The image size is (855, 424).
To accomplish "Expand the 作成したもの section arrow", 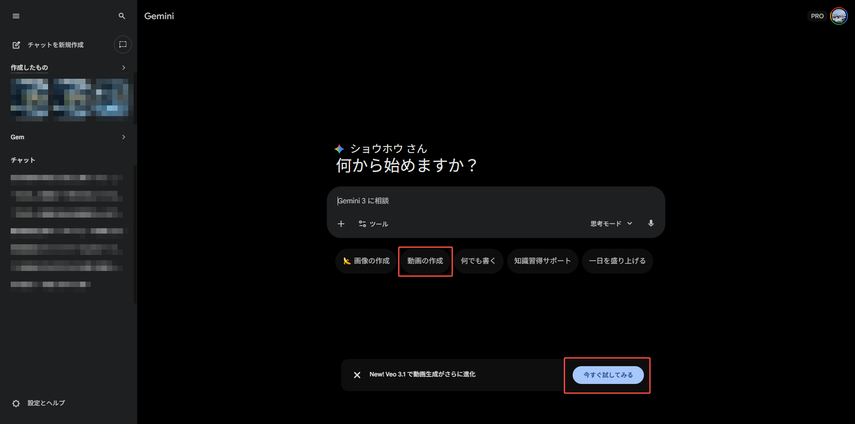I will click(123, 68).
